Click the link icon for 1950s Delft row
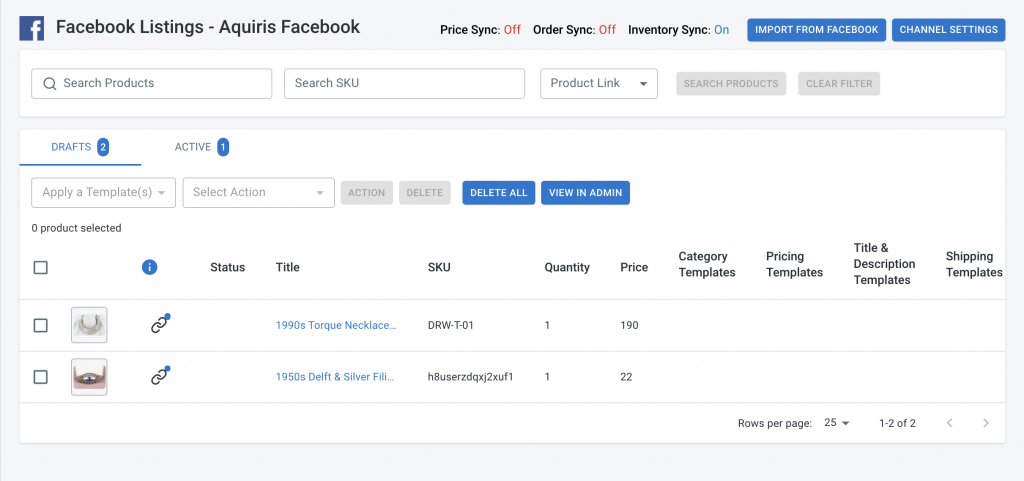This screenshot has height=481, width=1024. click(160, 376)
